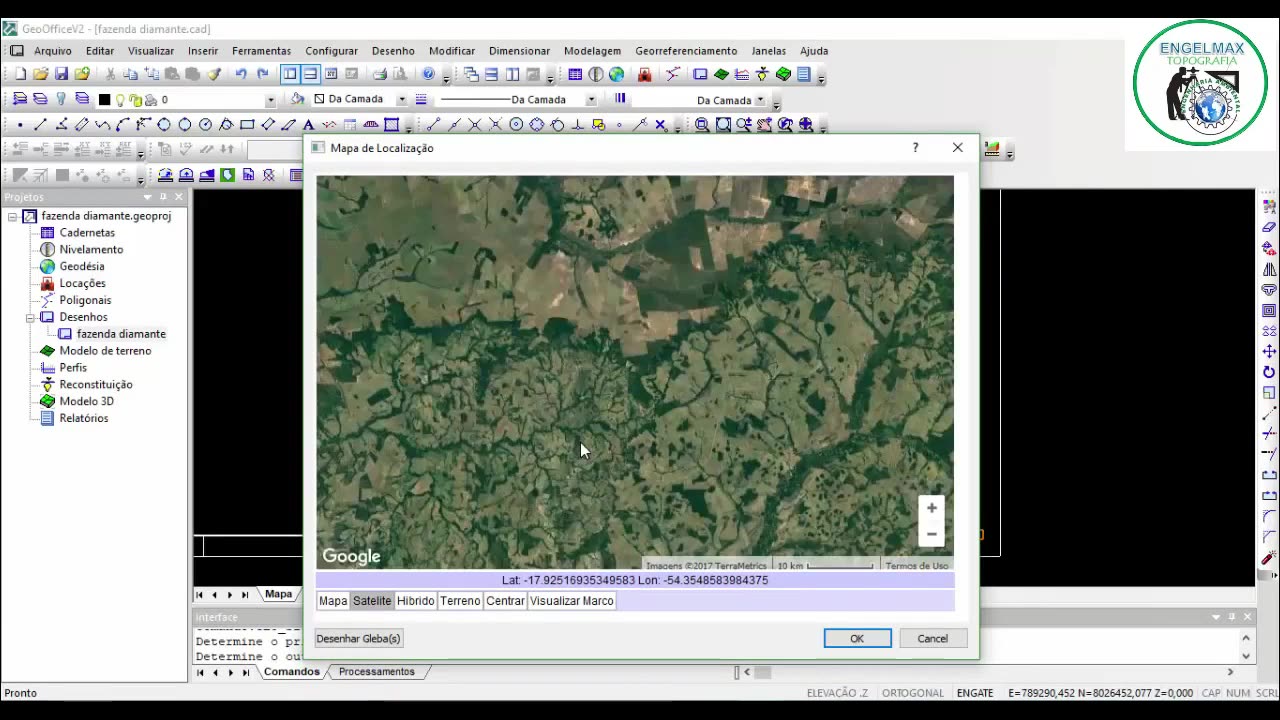Click the Geodésia globe icon in the toolbar
The image size is (1280, 720).
tap(617, 74)
